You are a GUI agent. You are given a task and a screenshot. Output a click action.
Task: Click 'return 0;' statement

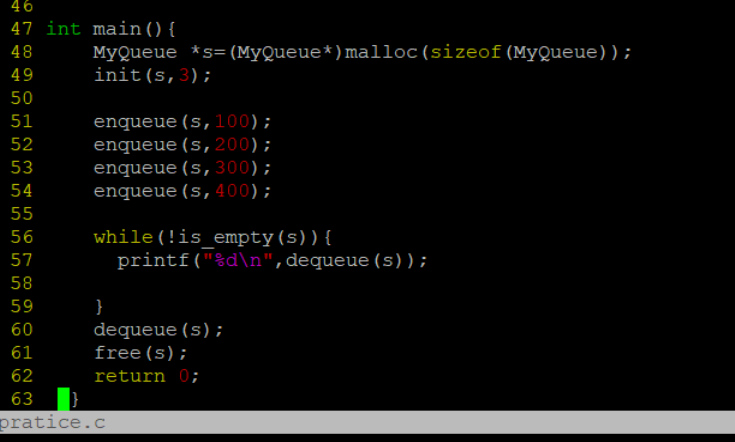[147, 376]
